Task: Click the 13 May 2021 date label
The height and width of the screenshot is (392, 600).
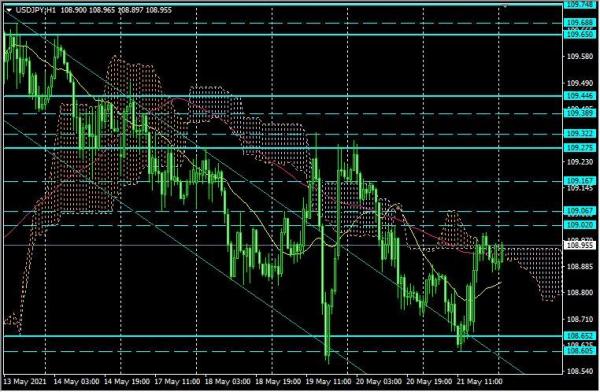Action: click(x=25, y=382)
